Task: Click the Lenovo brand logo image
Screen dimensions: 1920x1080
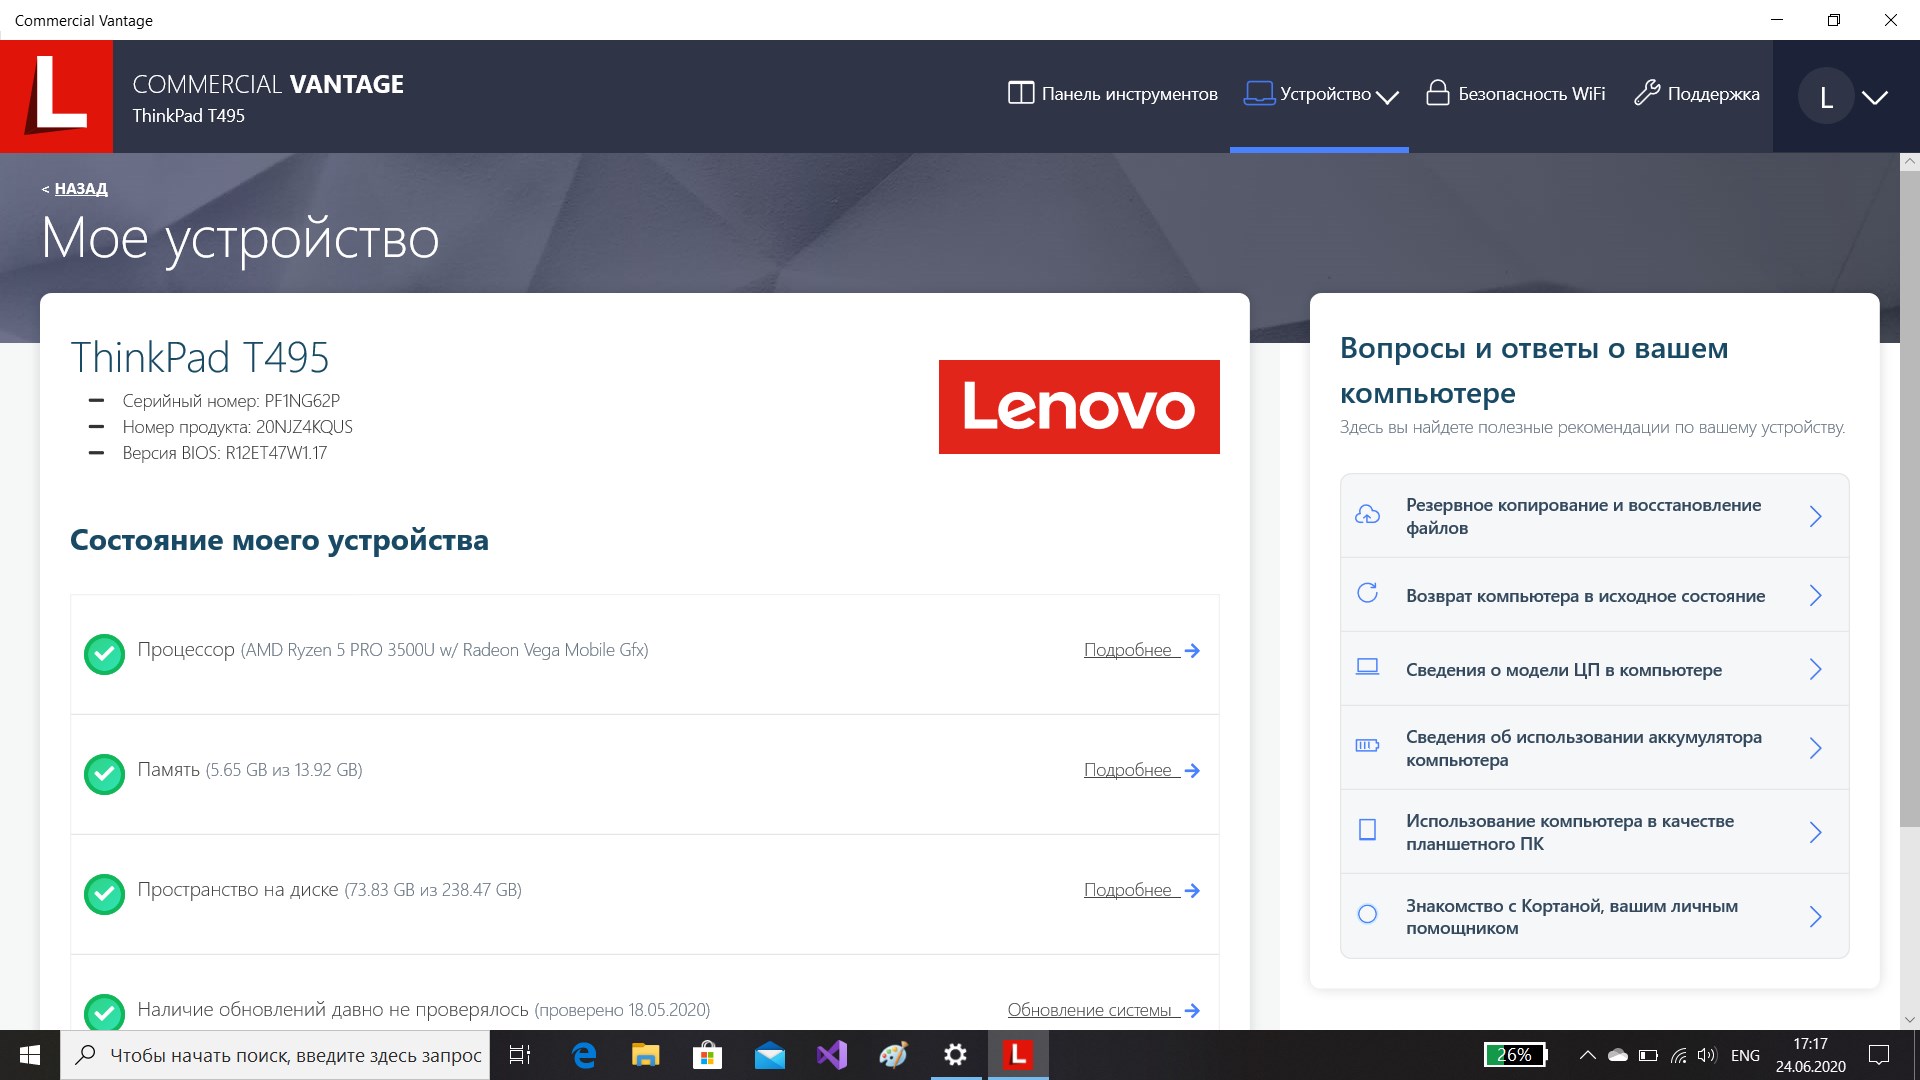Action: click(x=1079, y=407)
